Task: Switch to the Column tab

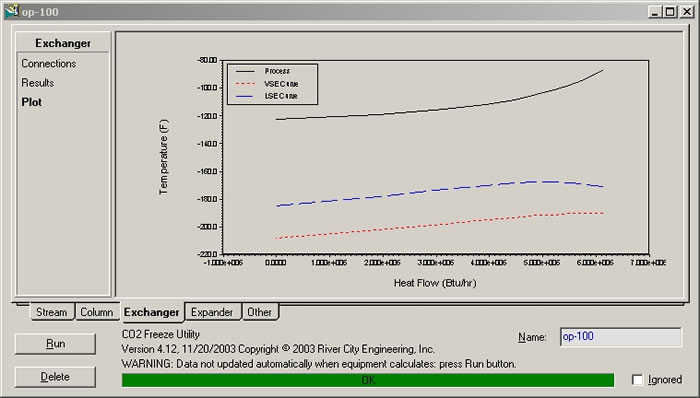Action: point(96,312)
